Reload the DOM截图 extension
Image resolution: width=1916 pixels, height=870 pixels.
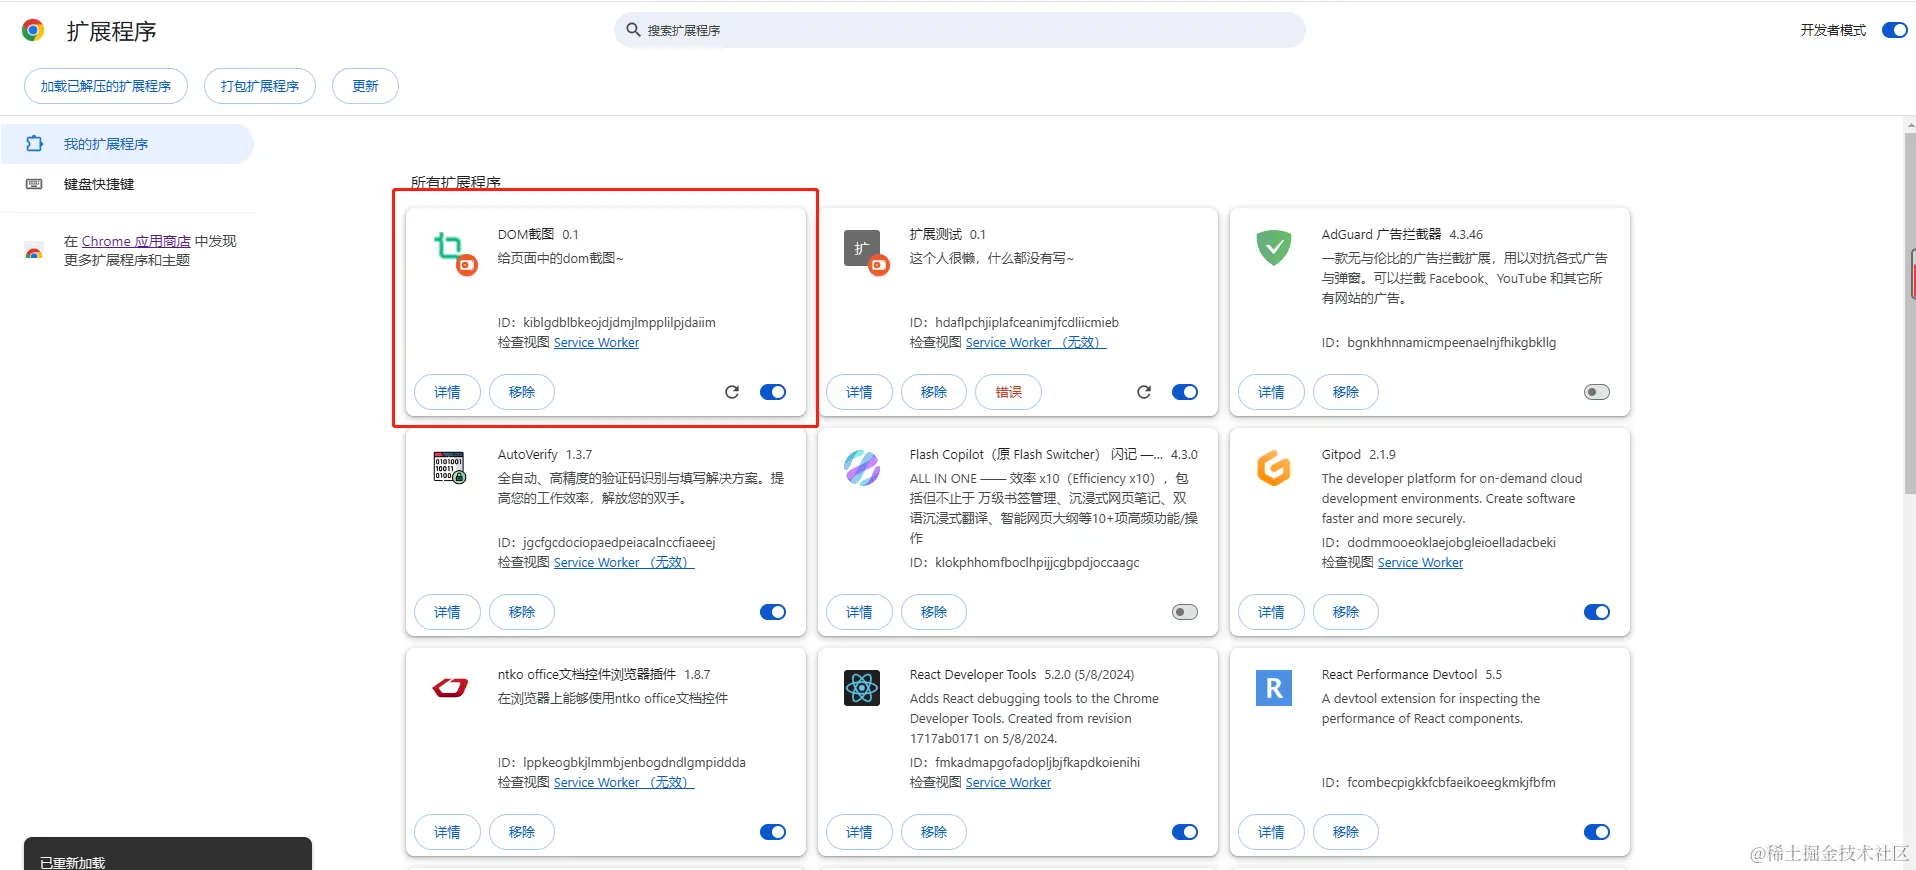pyautogui.click(x=732, y=392)
